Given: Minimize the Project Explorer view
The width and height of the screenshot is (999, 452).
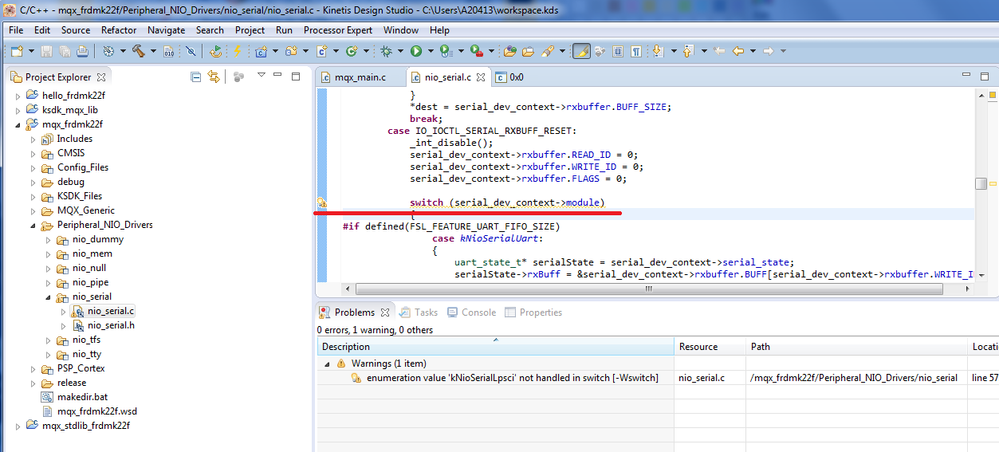Looking at the screenshot, I should pos(277,76).
